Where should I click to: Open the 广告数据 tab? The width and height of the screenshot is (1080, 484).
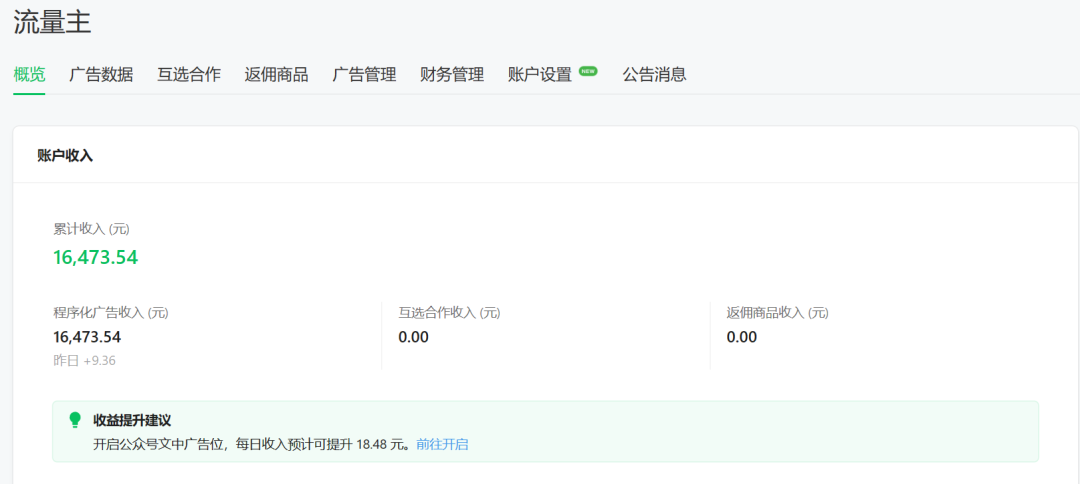(101, 75)
